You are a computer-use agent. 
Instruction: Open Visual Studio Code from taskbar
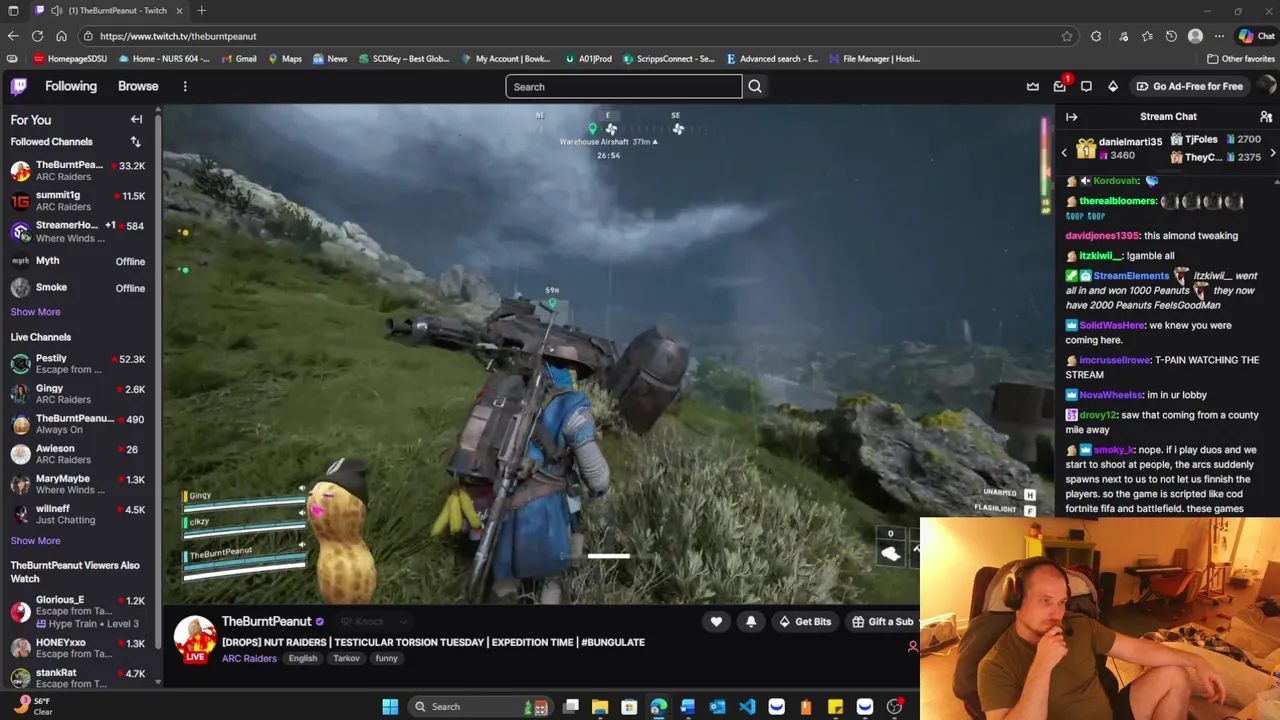(x=747, y=707)
